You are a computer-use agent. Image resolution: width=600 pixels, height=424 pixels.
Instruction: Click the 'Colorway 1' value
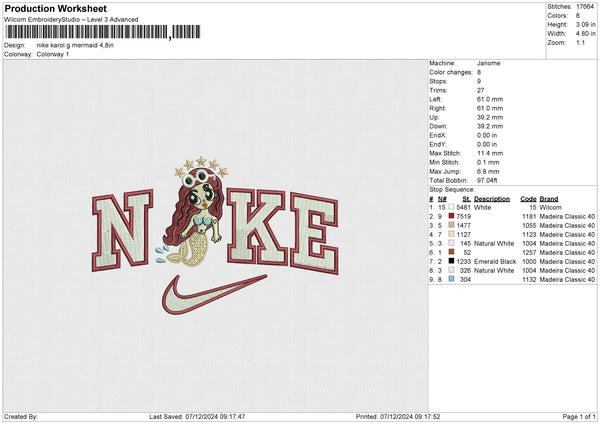(x=53, y=54)
